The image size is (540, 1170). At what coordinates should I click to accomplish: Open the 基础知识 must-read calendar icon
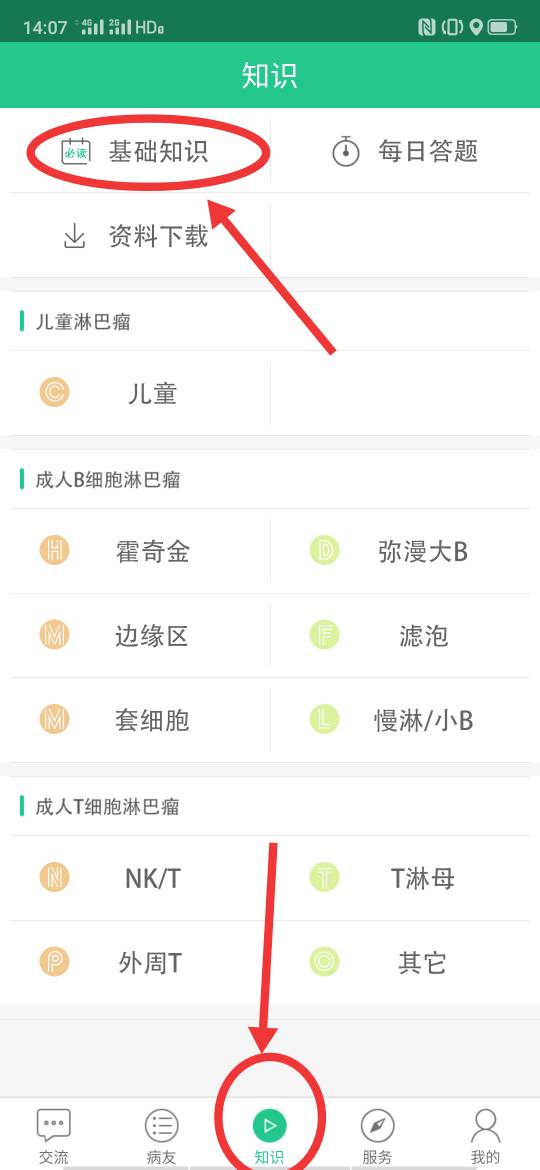[75, 151]
